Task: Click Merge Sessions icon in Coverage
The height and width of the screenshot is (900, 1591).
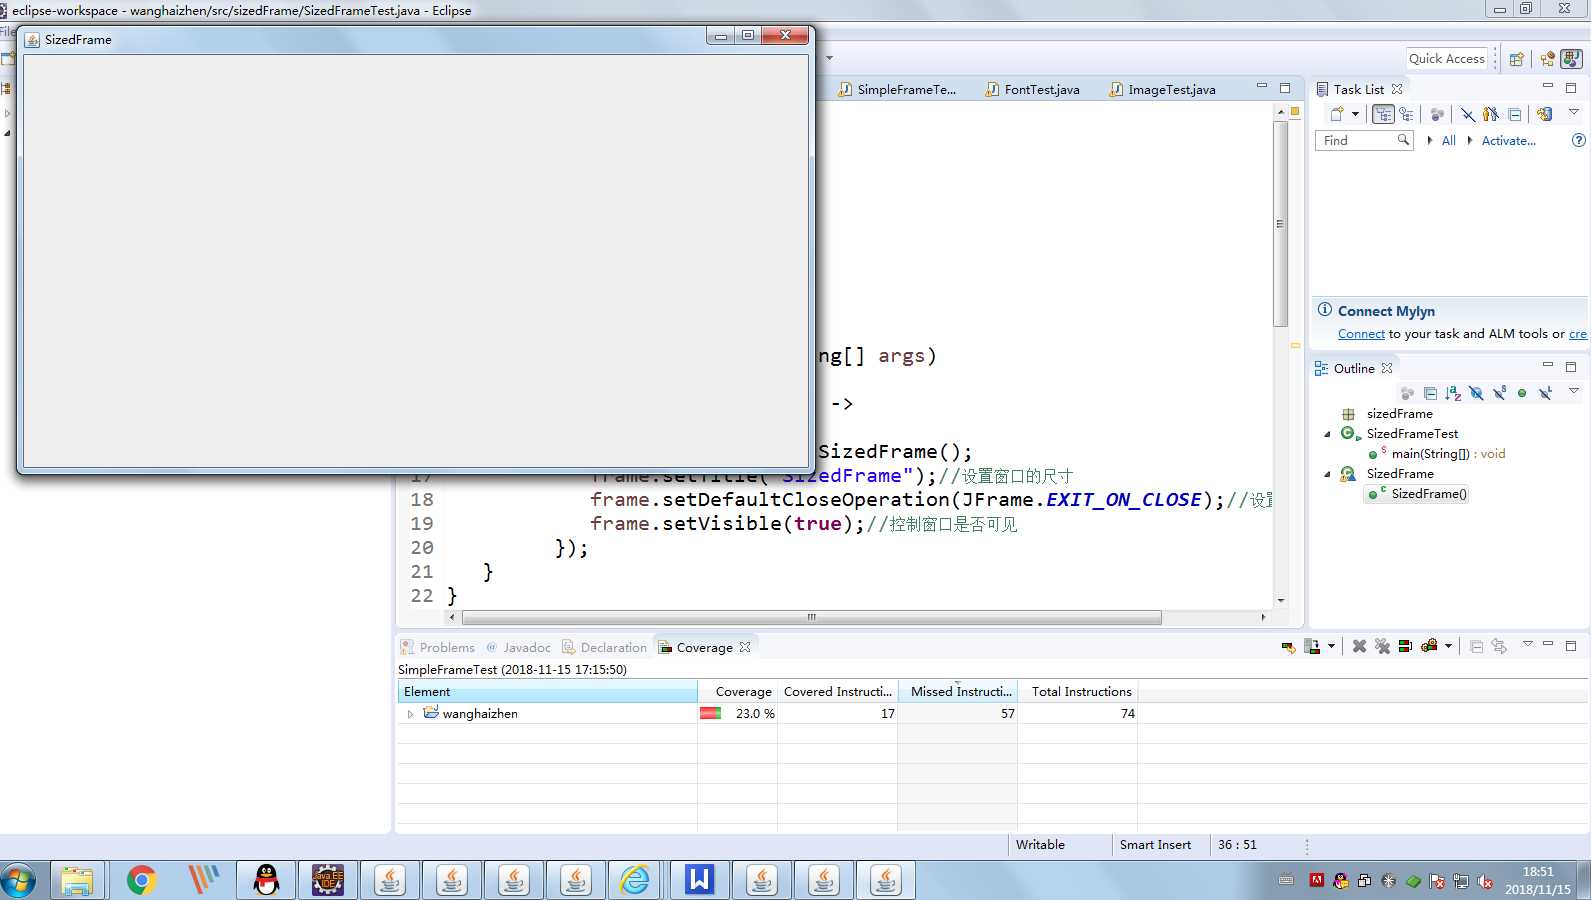Action: click(x=1405, y=646)
